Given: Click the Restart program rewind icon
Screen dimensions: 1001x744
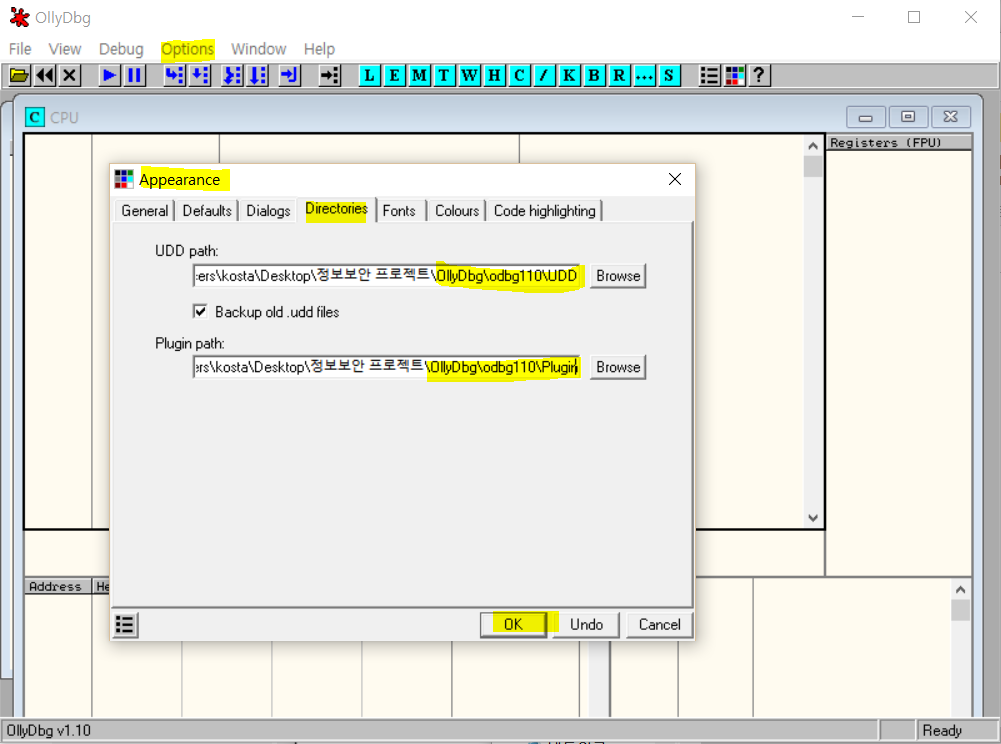Looking at the screenshot, I should point(45,75).
